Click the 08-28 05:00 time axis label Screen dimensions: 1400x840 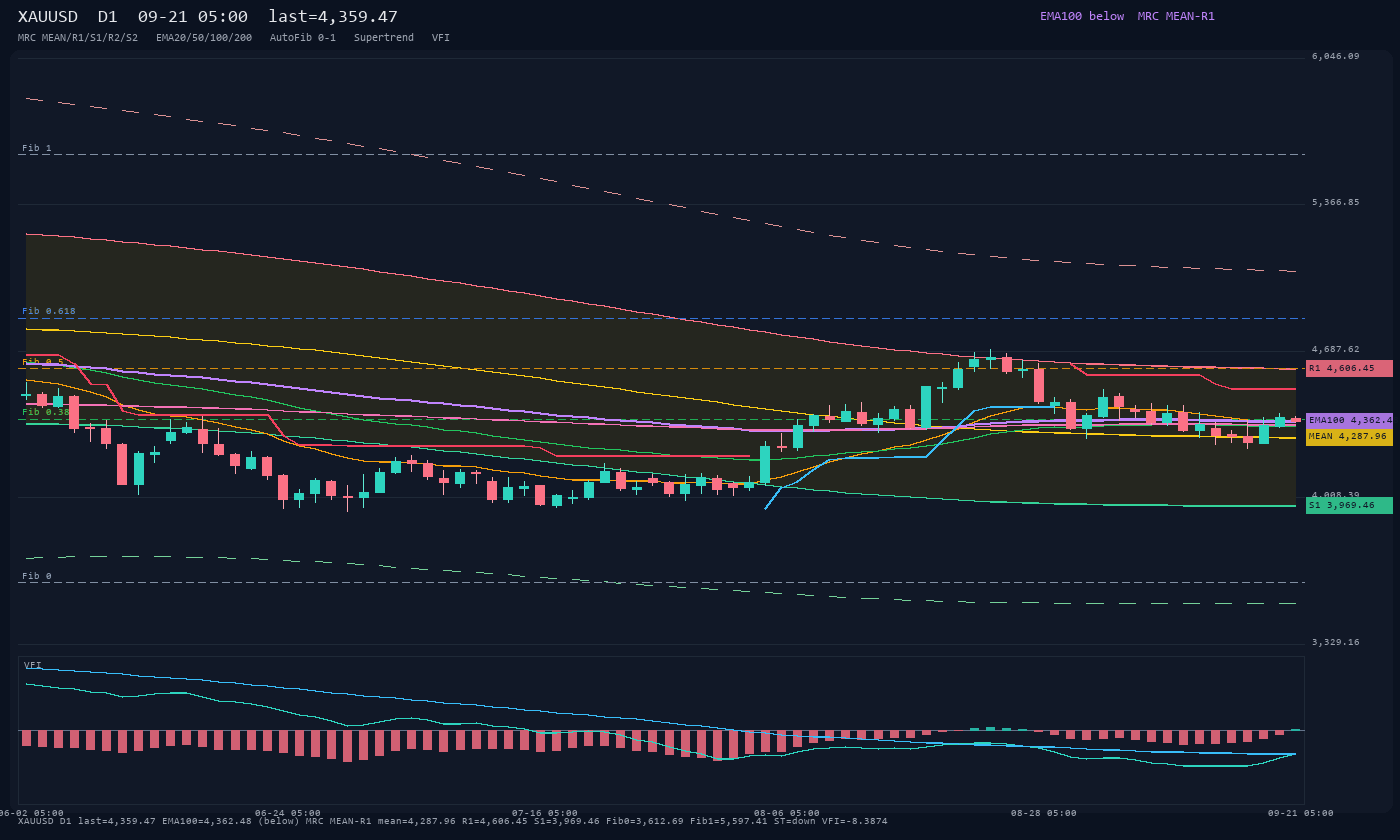tap(1044, 813)
